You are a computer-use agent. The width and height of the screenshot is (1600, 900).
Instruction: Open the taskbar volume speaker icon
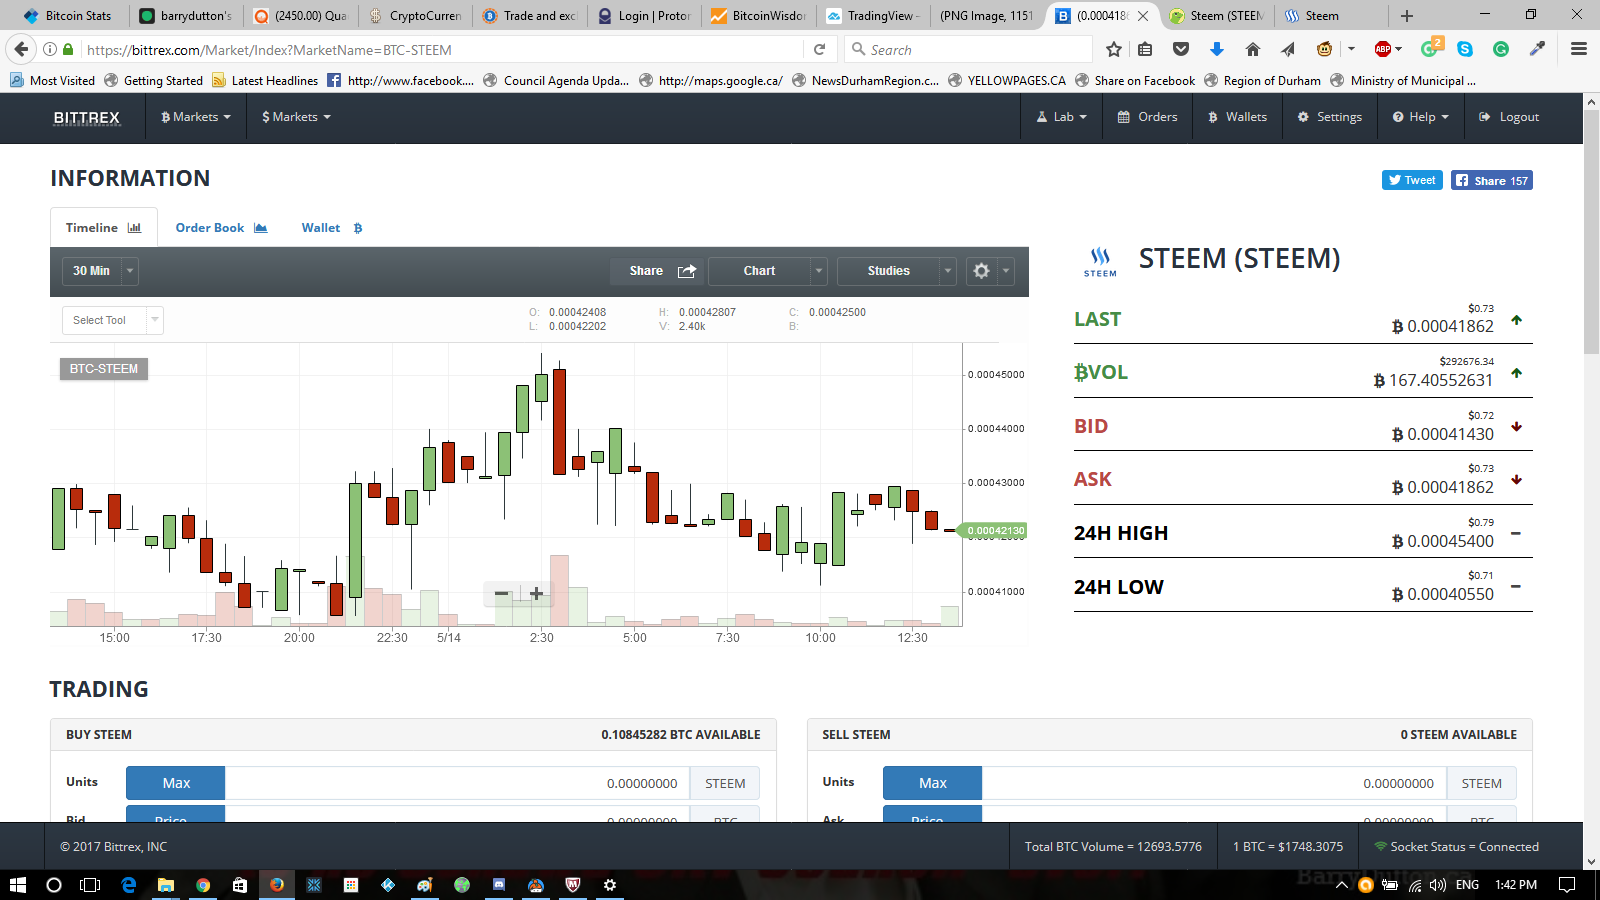(x=1438, y=884)
